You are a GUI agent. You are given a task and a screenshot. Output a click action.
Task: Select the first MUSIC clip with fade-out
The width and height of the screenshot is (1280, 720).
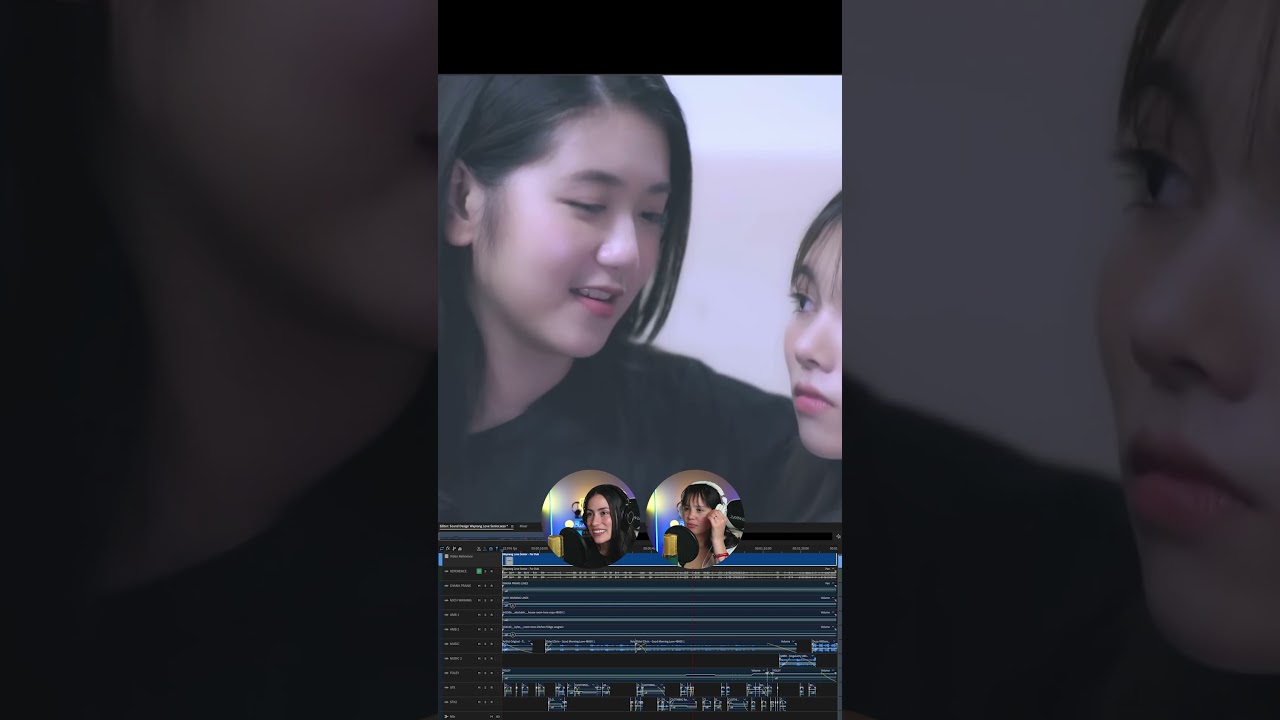517,647
